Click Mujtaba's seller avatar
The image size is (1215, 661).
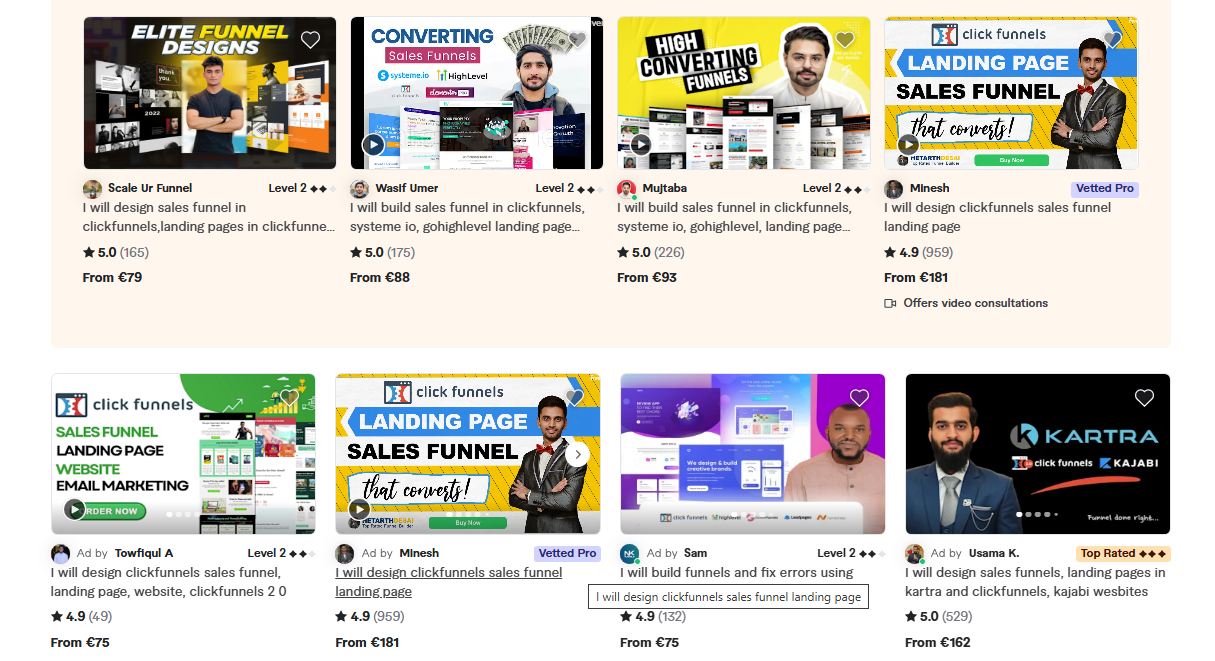point(627,189)
